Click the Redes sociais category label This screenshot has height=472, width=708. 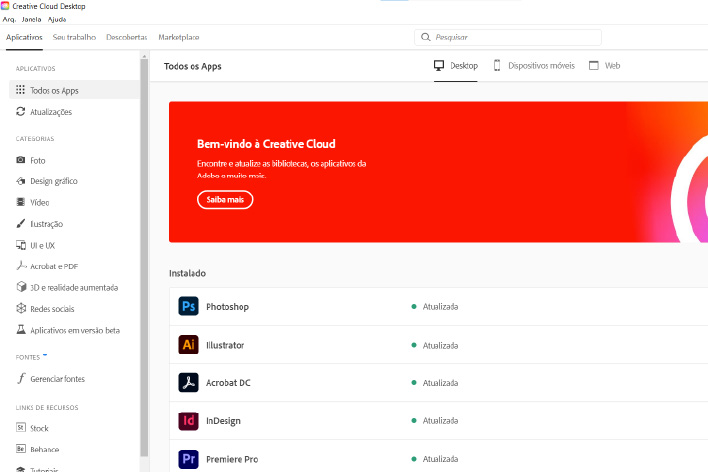tap(52, 309)
